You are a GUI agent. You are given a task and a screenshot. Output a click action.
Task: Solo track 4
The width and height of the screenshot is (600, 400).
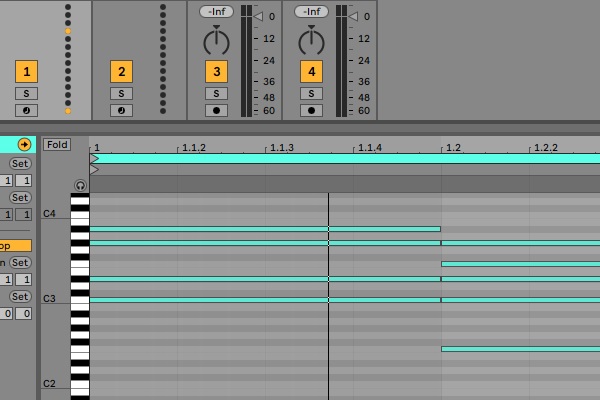click(x=311, y=93)
